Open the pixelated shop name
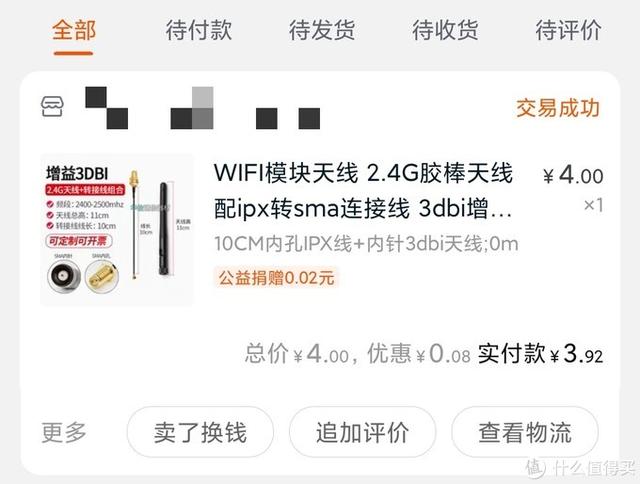 pos(202,108)
